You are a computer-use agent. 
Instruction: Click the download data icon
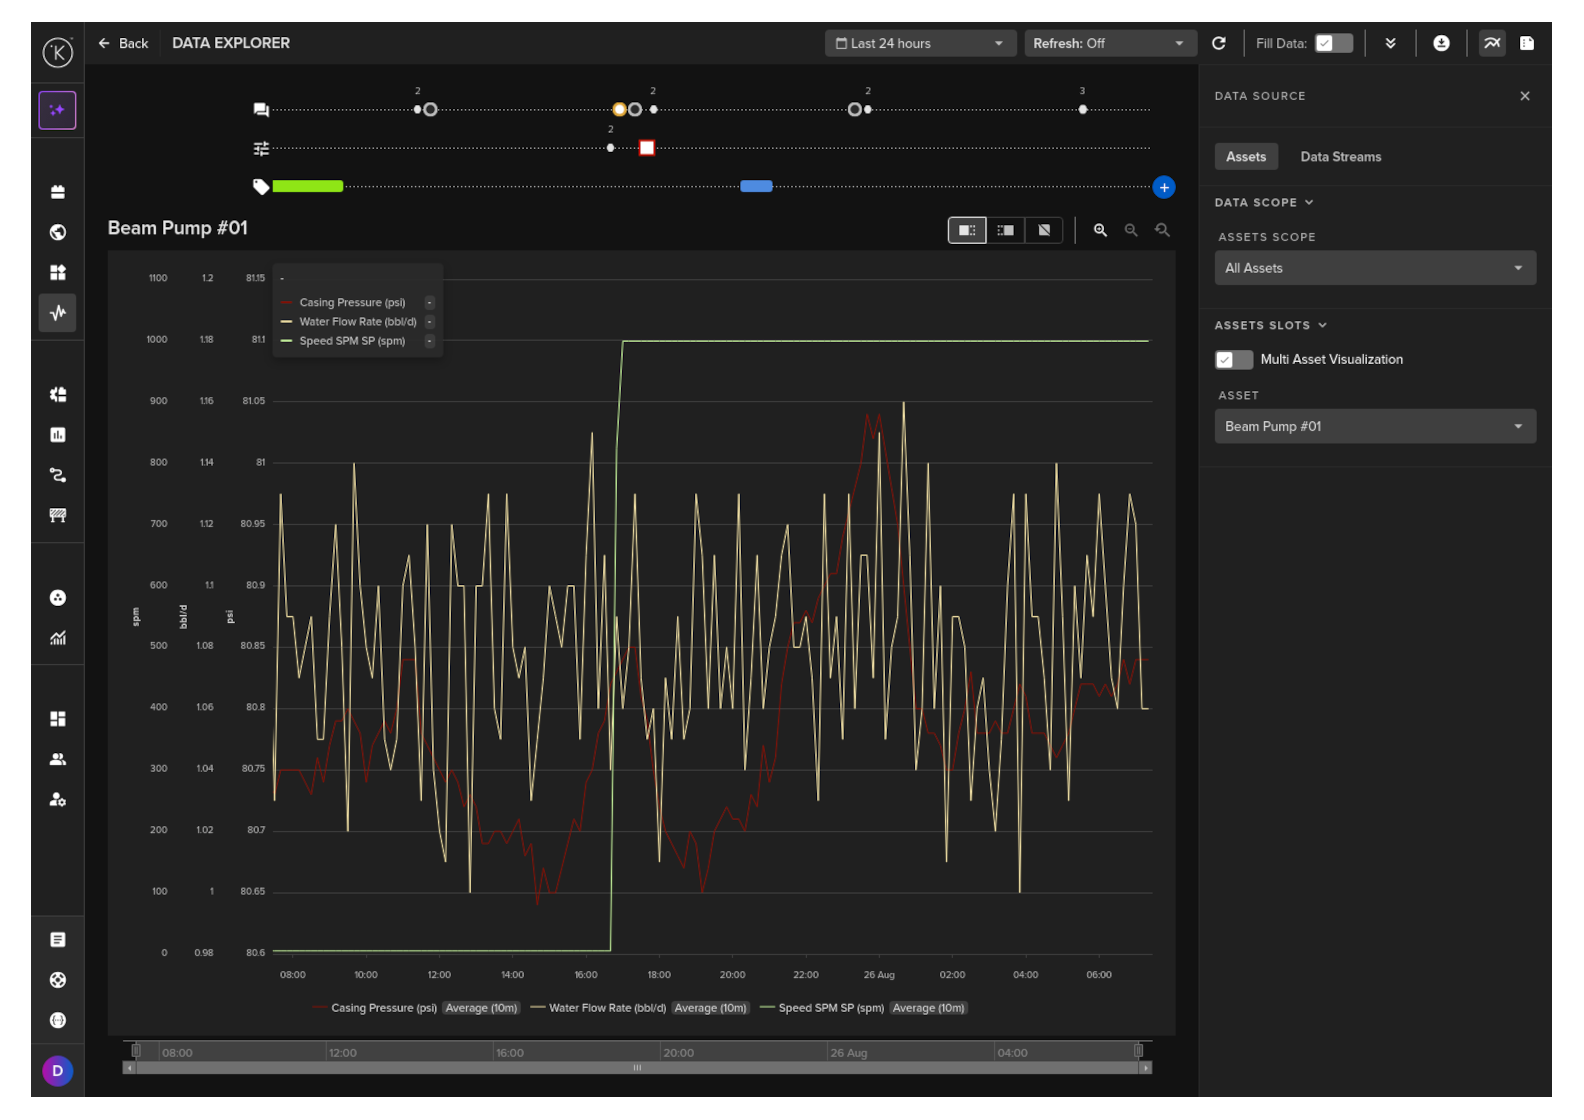[x=1441, y=43]
